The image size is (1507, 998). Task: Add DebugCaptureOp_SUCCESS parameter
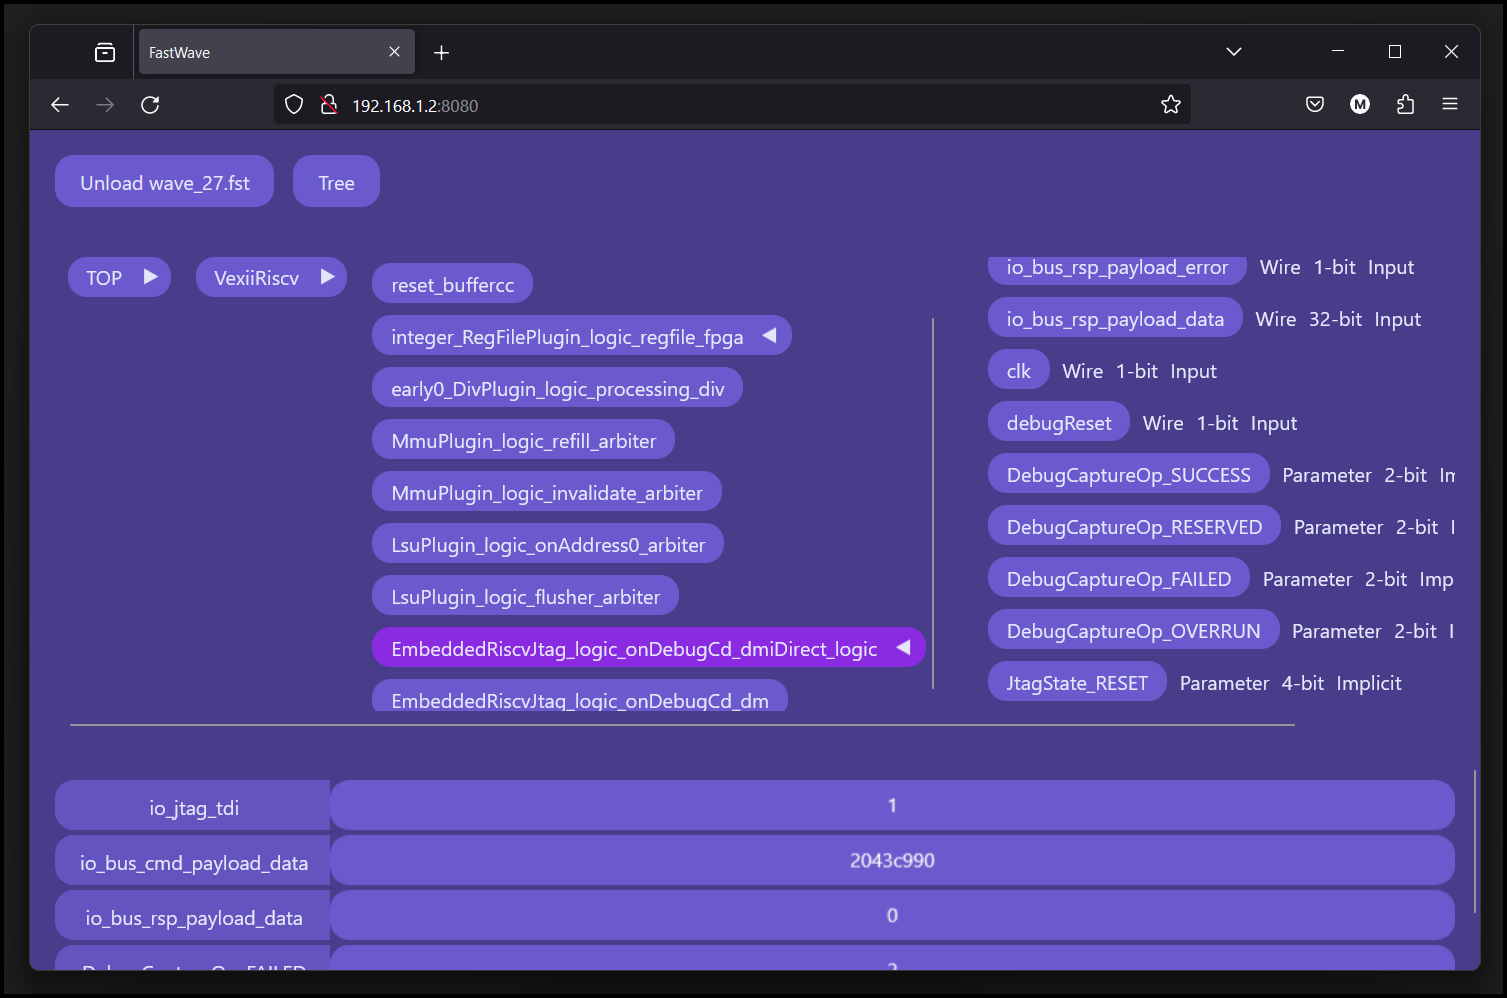pos(1129,474)
